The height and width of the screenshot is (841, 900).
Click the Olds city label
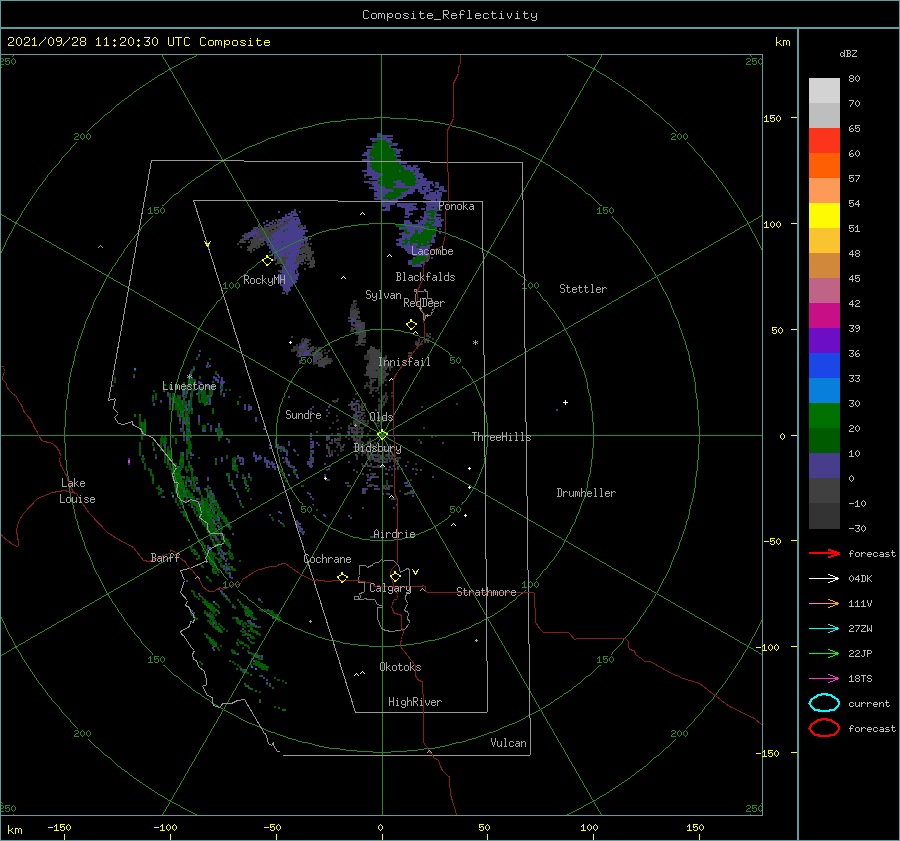(381, 417)
